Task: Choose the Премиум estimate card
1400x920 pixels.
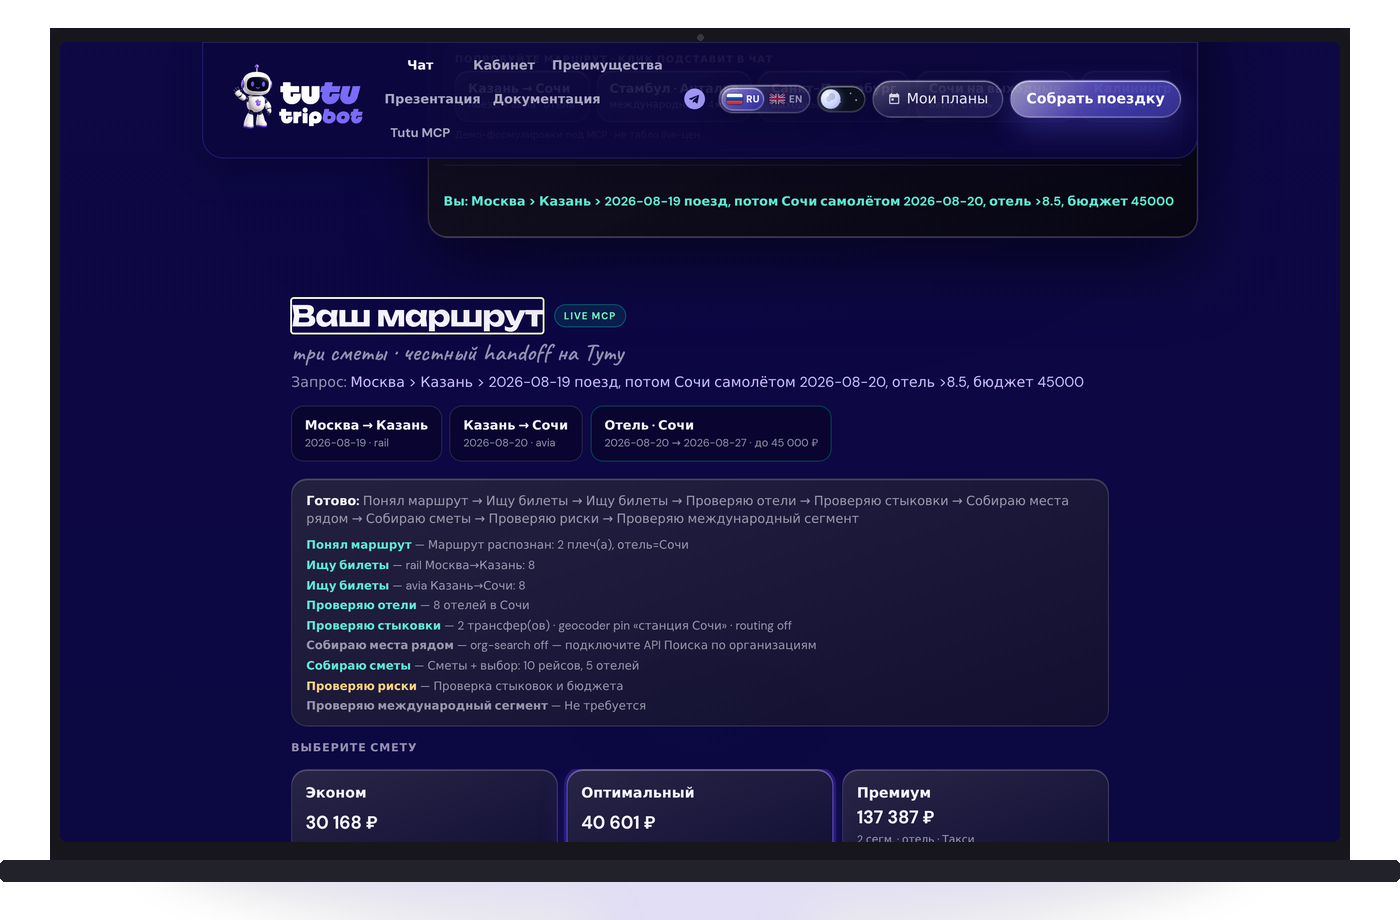Action: [975, 806]
